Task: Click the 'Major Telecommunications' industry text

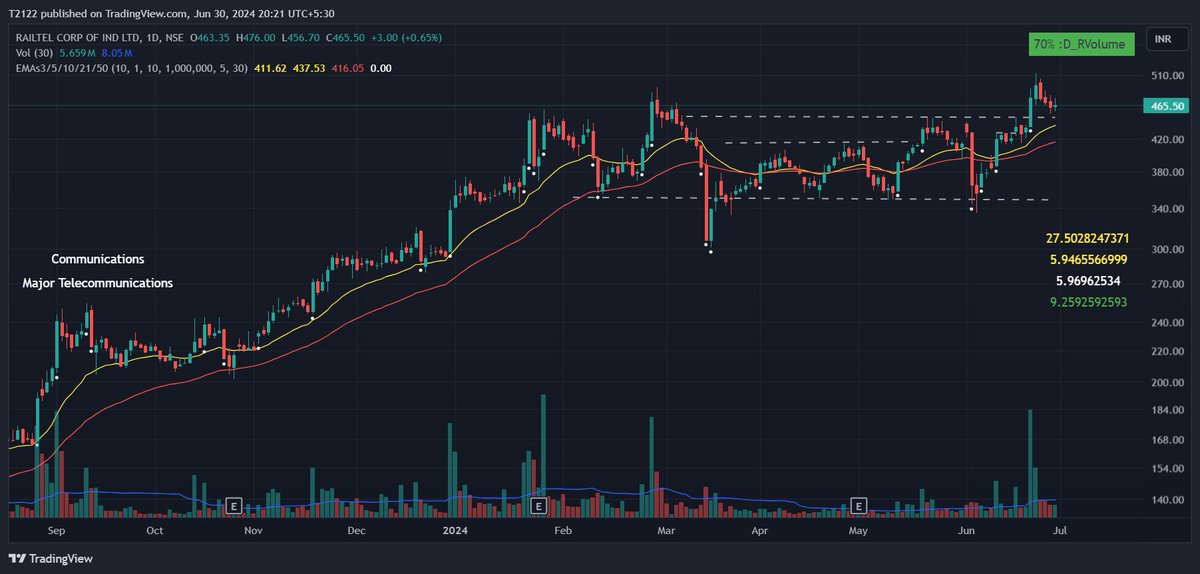Action: (98, 283)
